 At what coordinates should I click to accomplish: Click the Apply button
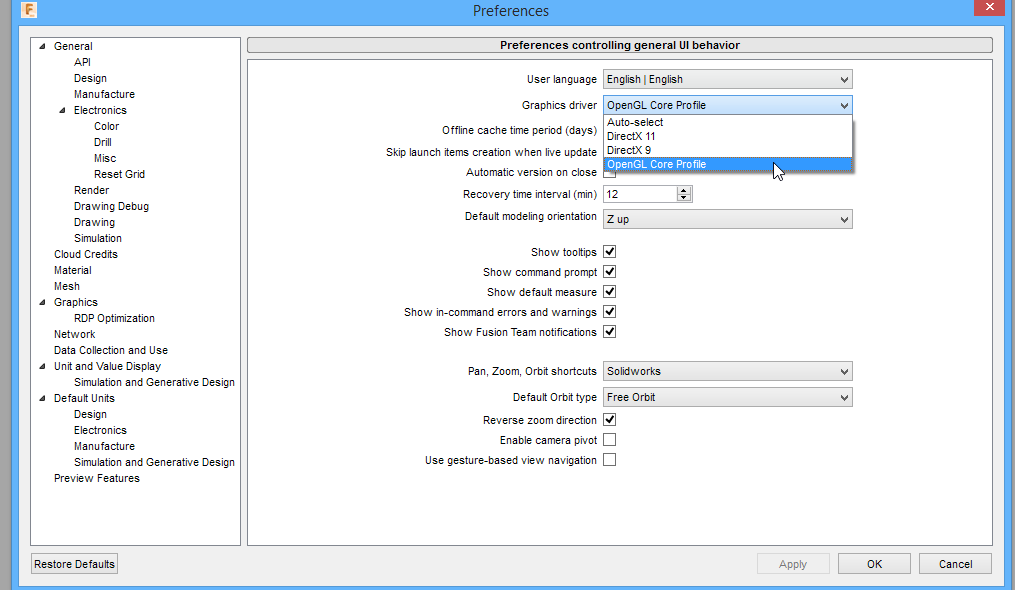[x=793, y=564]
